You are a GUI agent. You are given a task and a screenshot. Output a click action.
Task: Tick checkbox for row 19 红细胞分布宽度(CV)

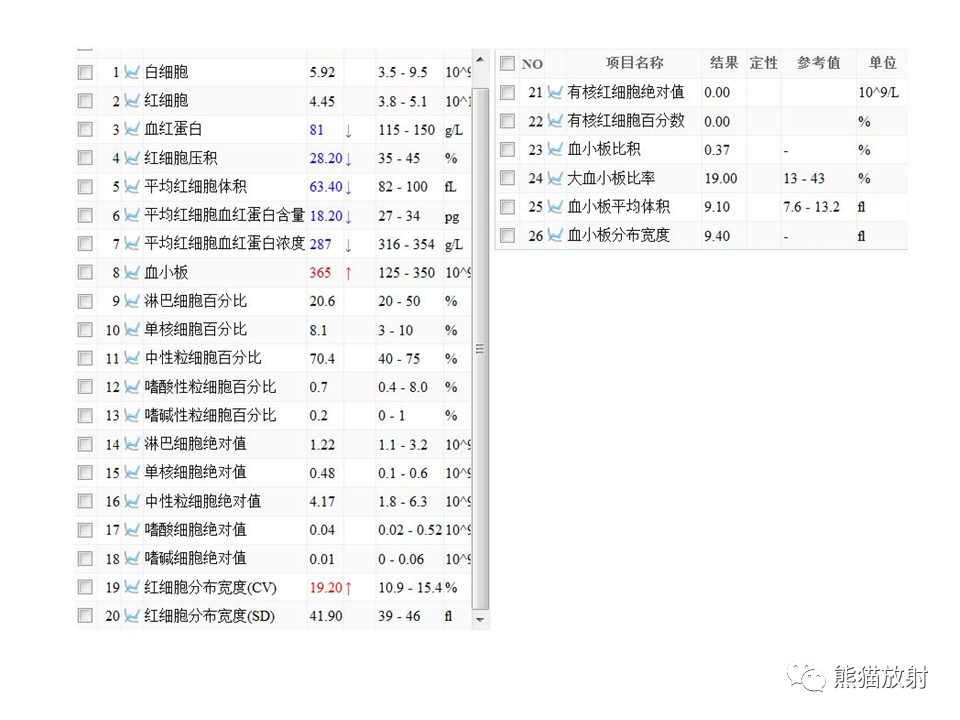click(x=85, y=587)
